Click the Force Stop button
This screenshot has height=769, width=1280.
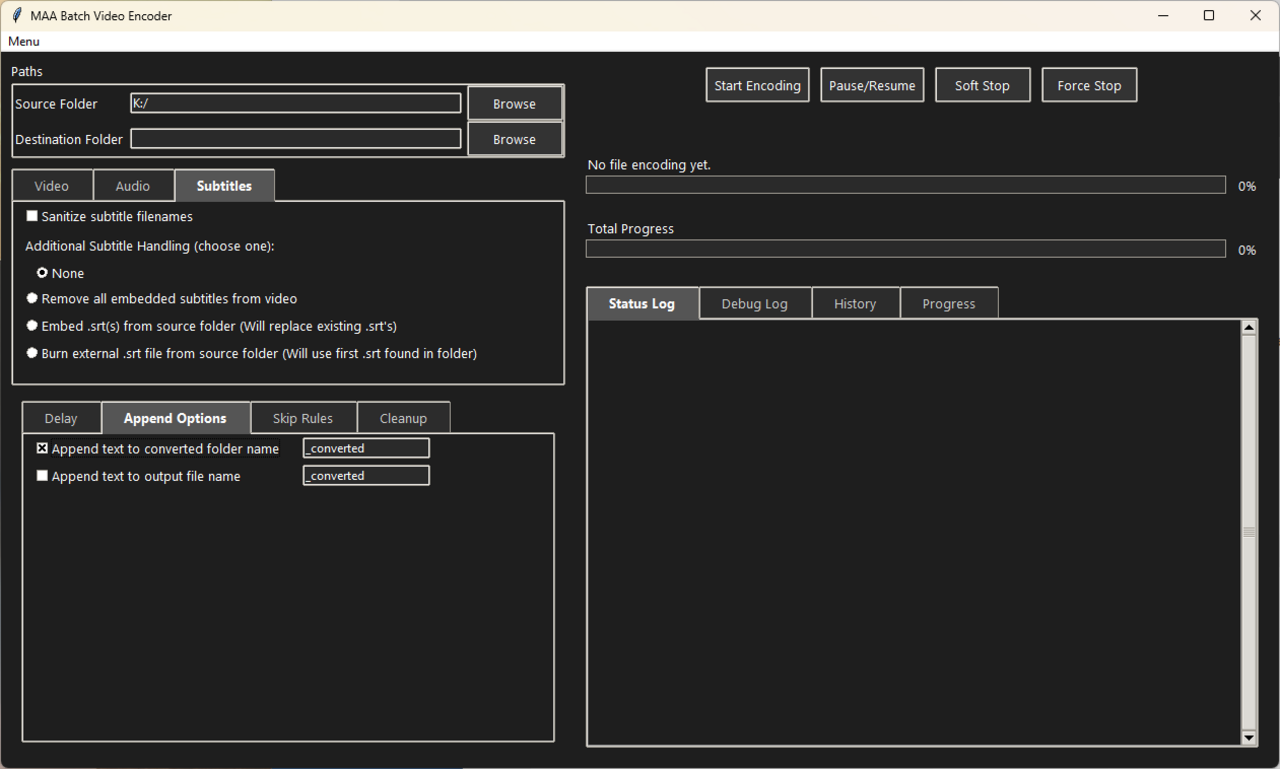1089,85
